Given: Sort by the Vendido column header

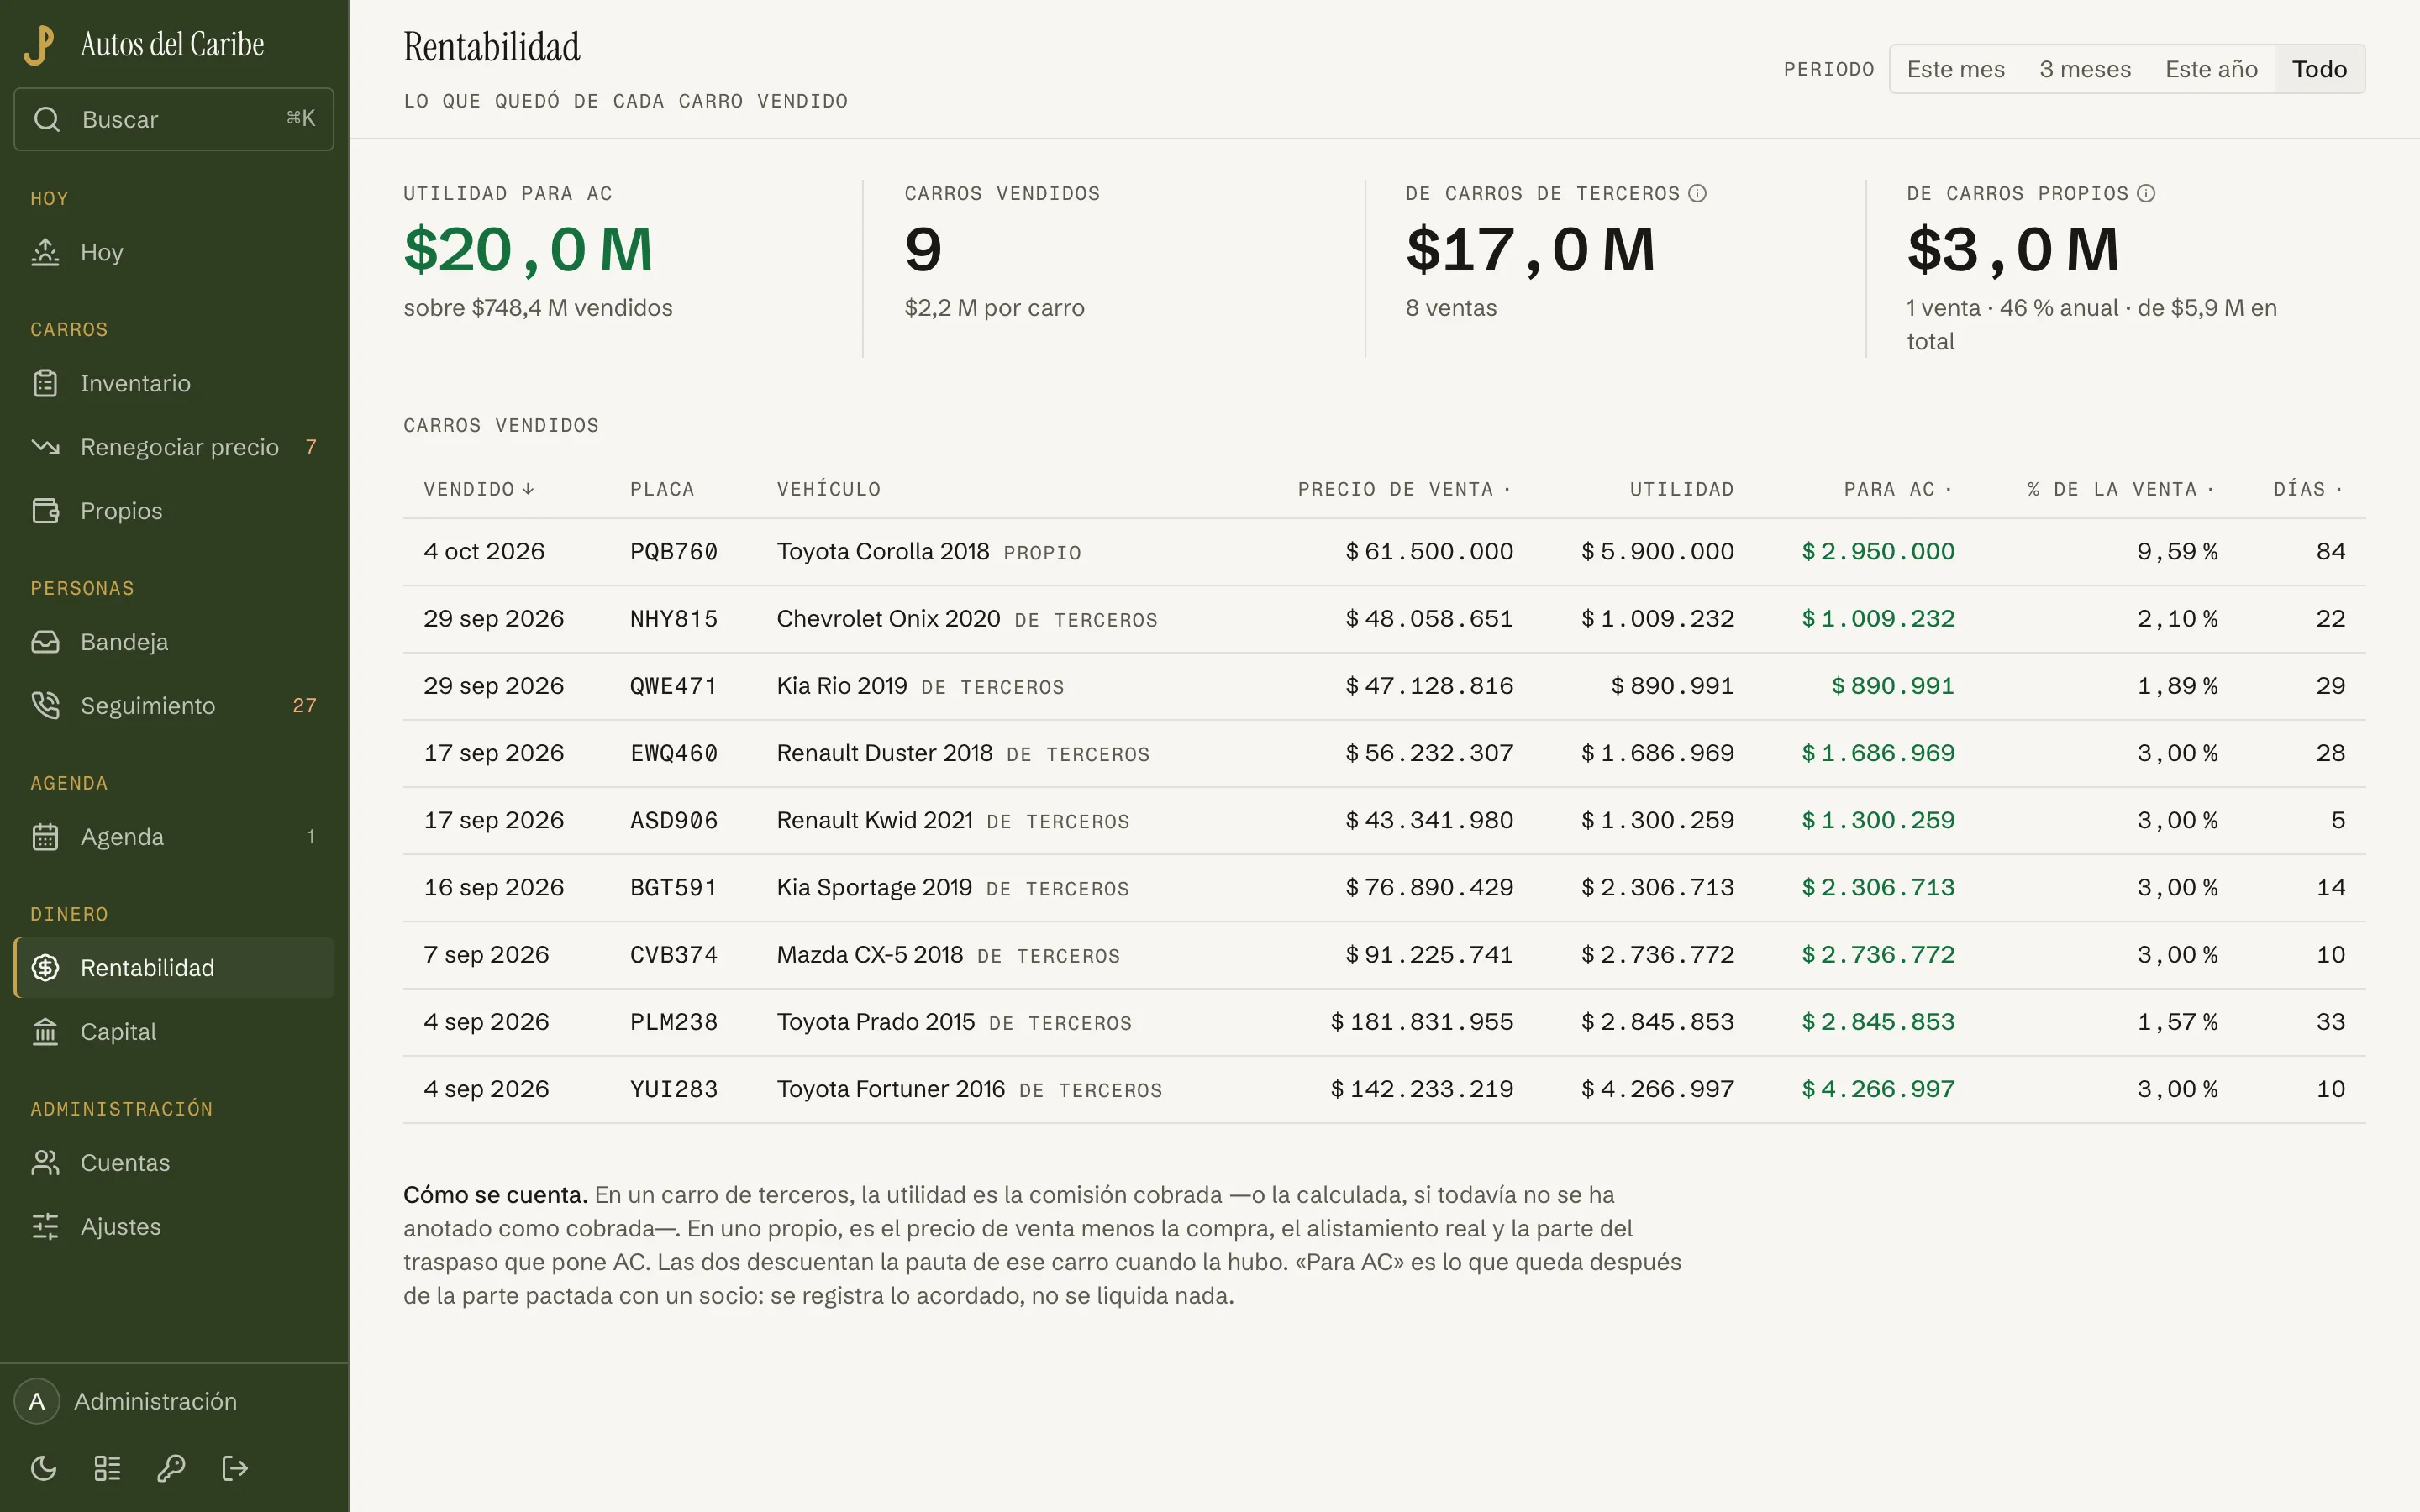Looking at the screenshot, I should click(x=479, y=489).
